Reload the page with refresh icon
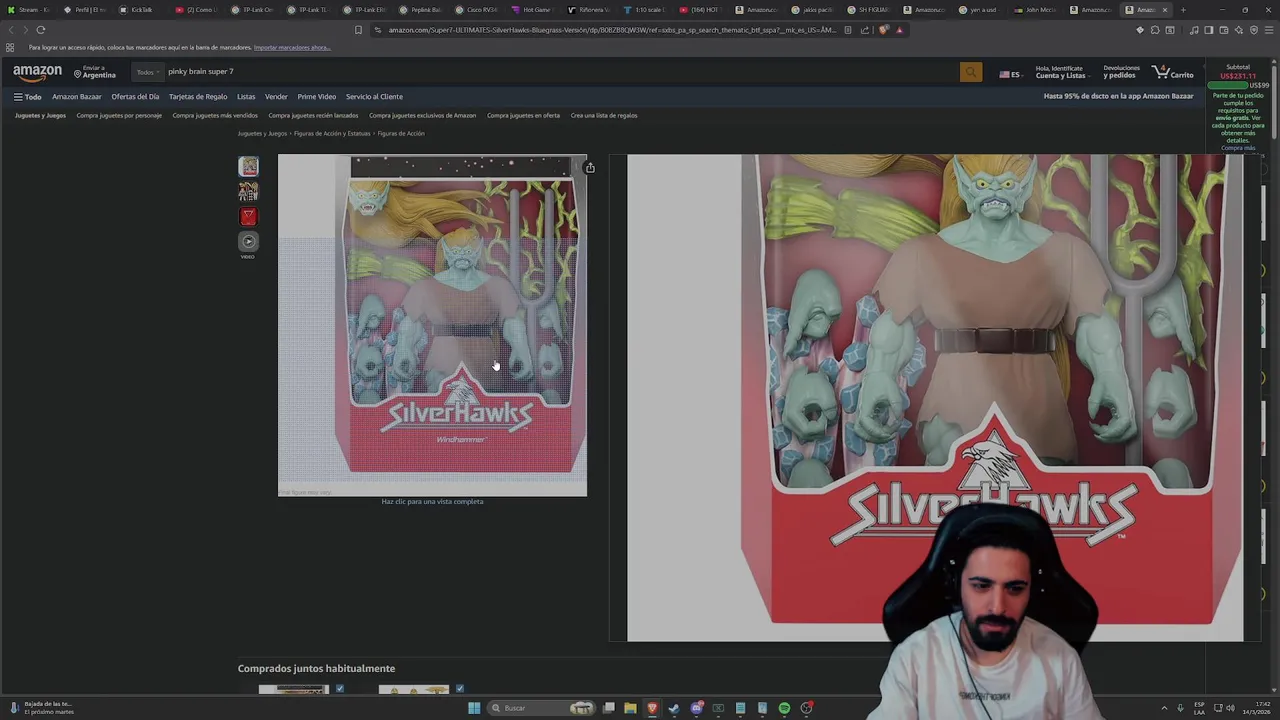 41,30
